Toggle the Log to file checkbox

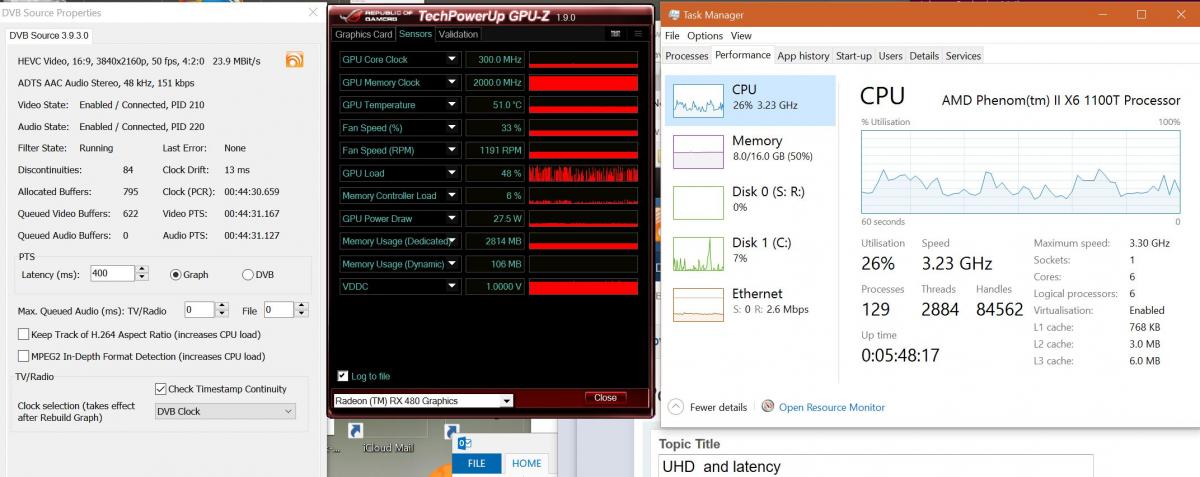point(343,376)
